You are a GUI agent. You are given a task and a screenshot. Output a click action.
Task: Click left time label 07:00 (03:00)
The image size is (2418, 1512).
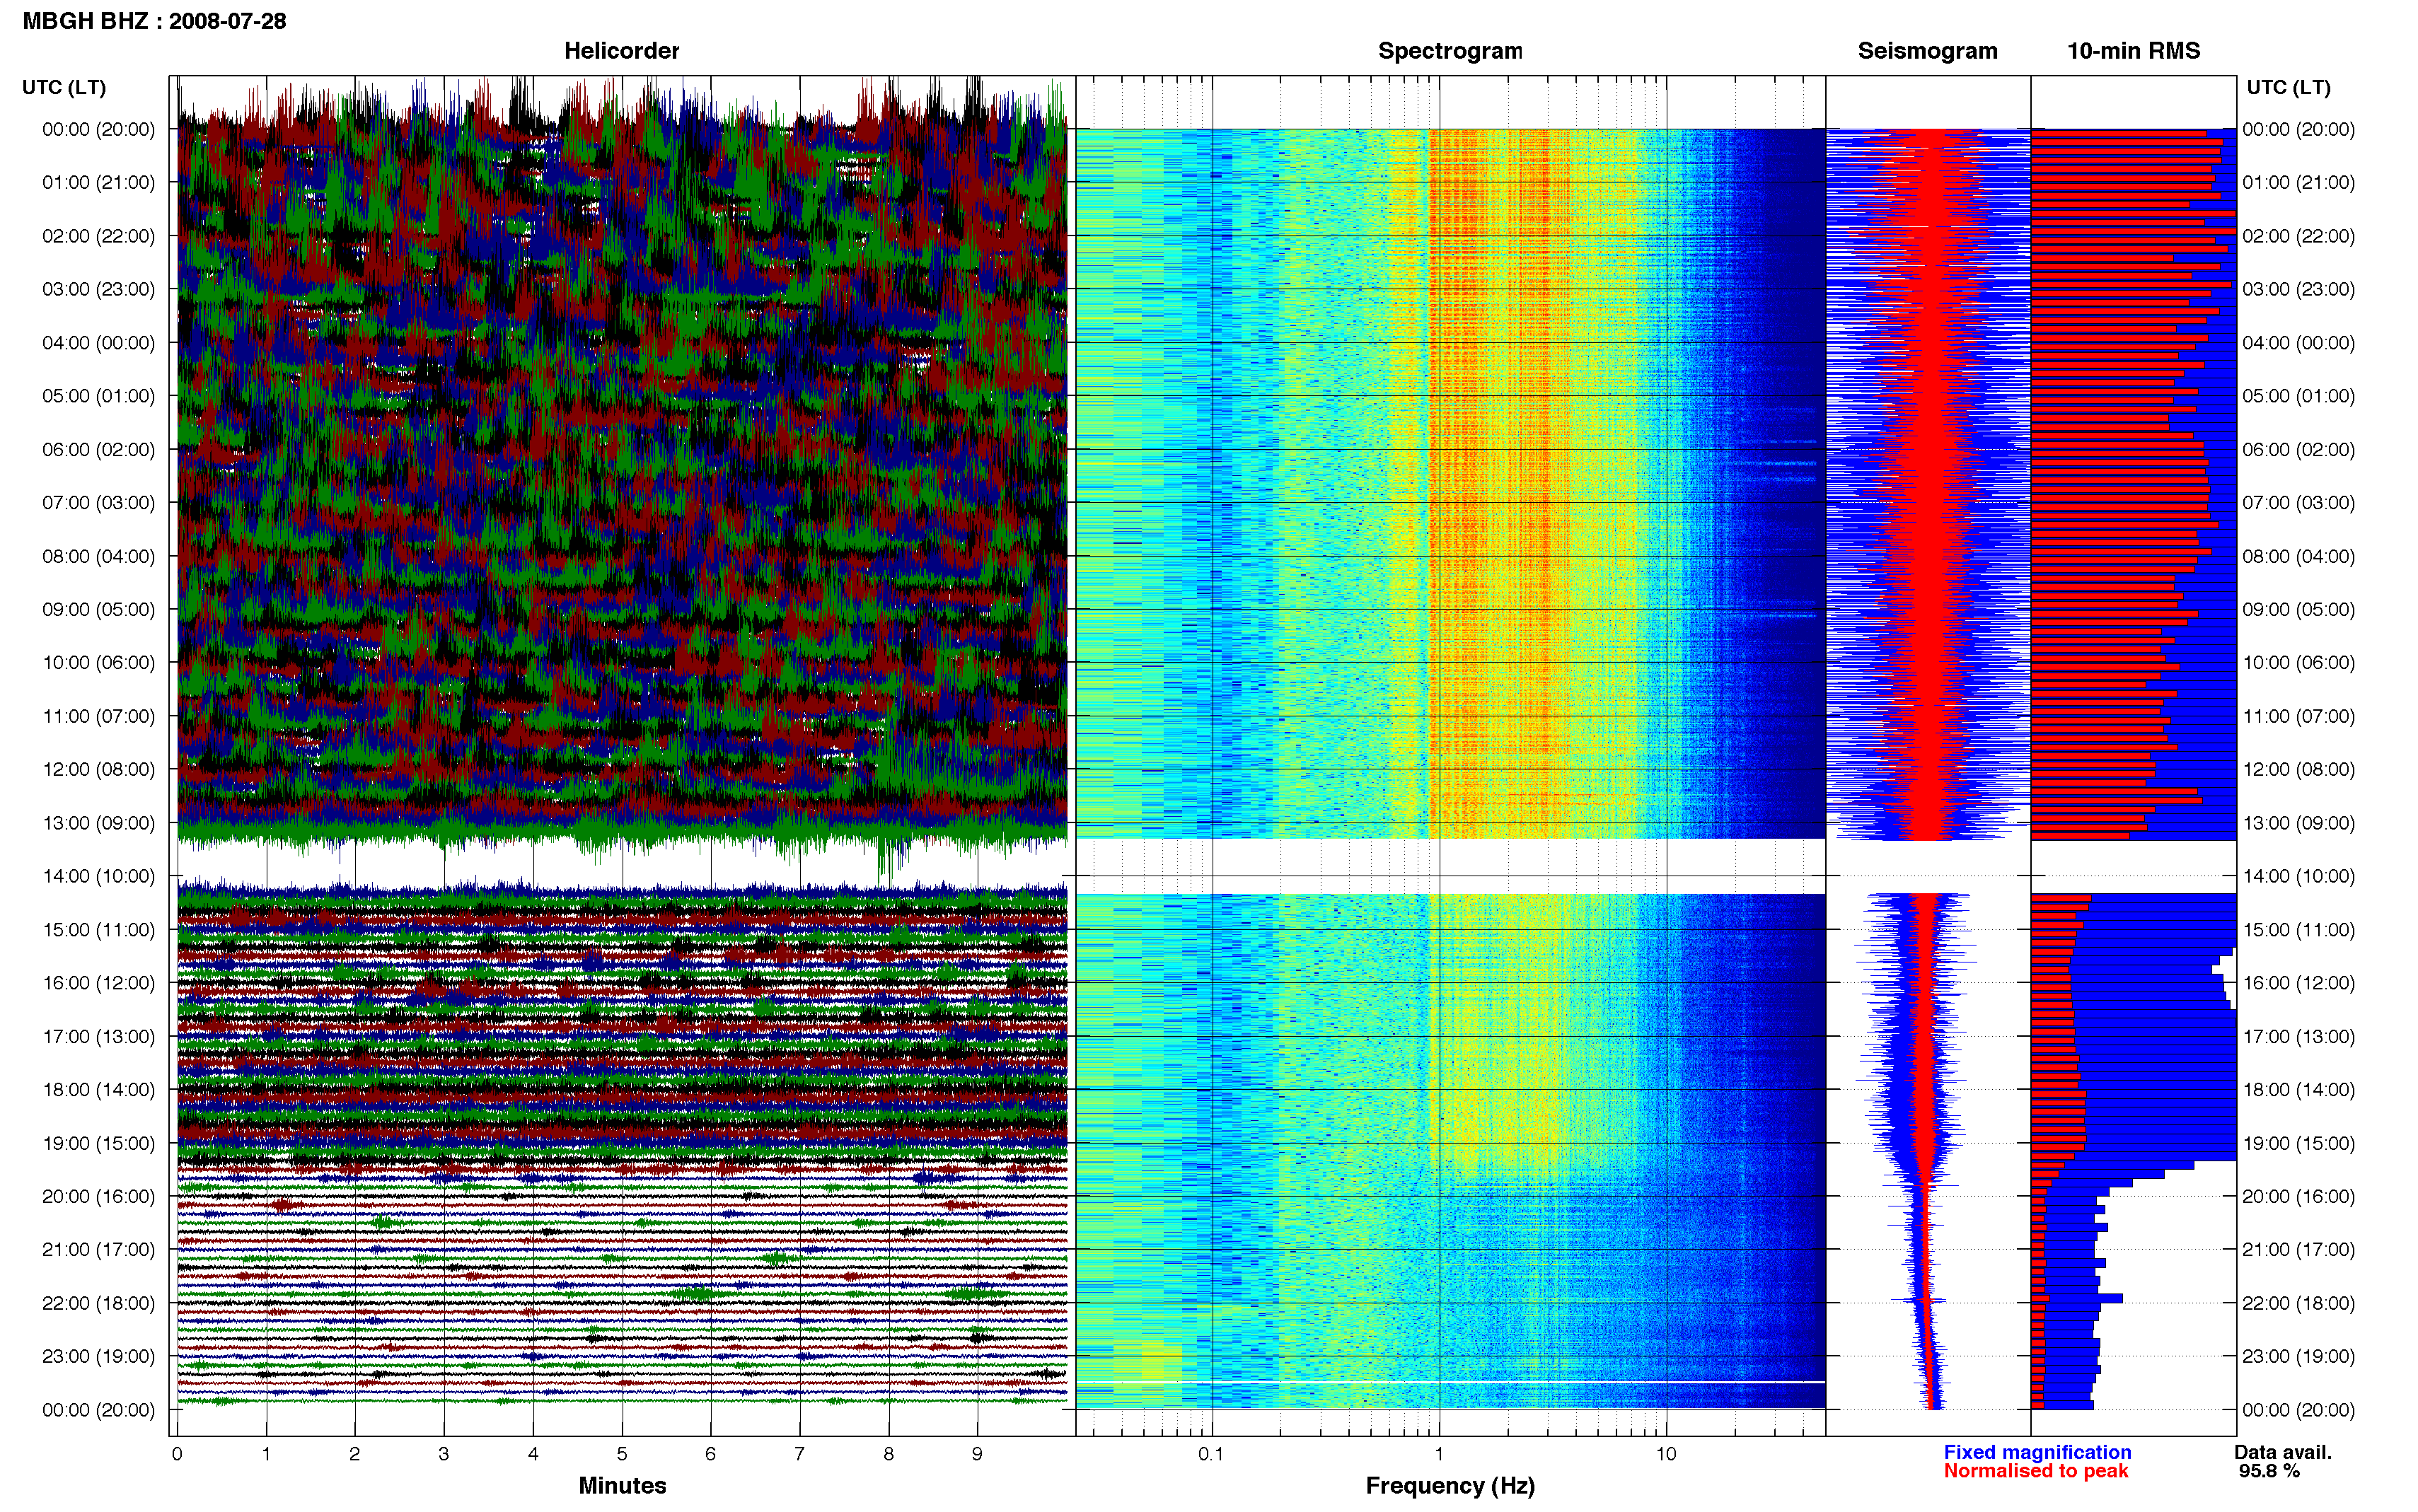coord(99,503)
